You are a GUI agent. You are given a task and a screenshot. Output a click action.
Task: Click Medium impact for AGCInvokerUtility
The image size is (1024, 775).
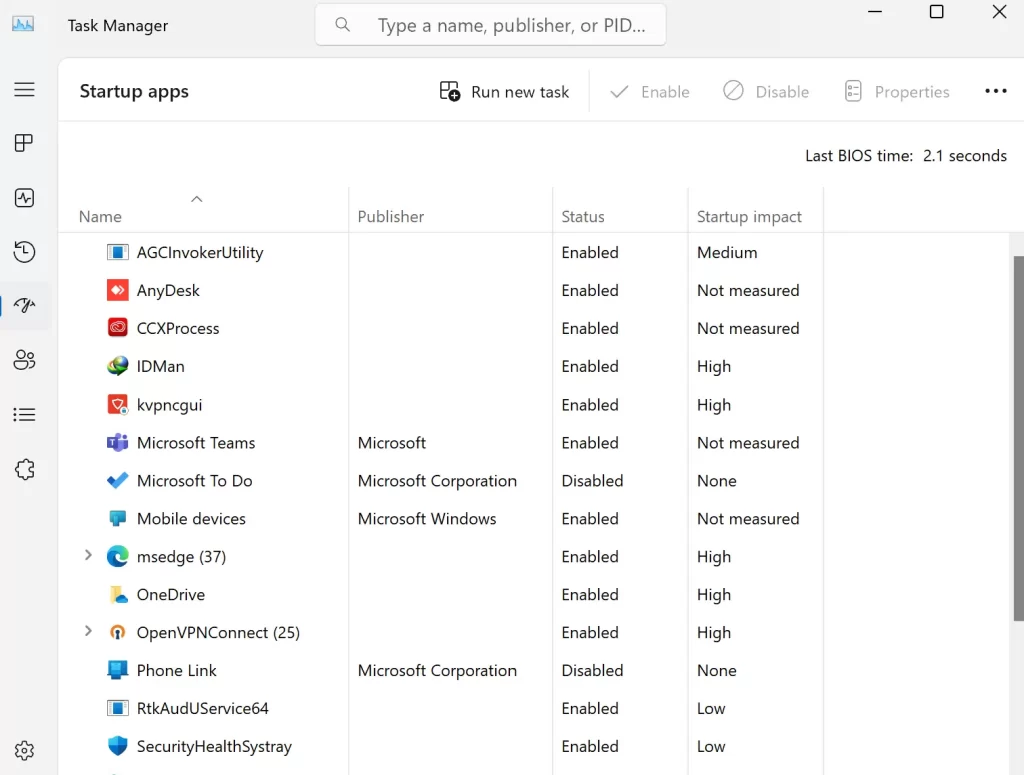click(727, 253)
